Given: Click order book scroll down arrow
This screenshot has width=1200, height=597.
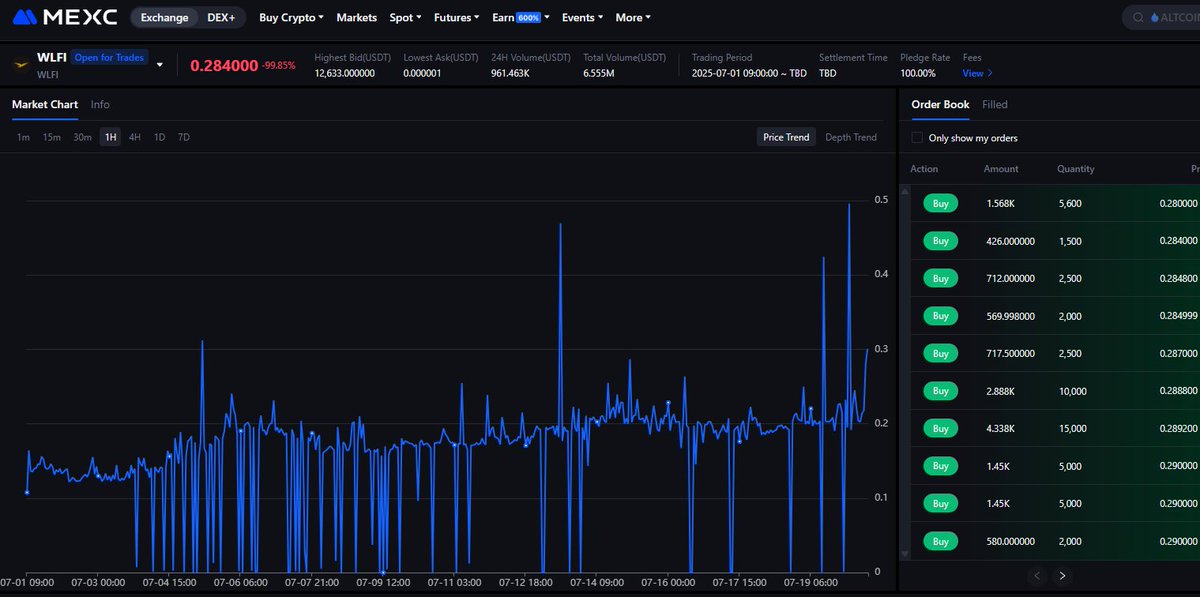Looking at the screenshot, I should point(905,553).
